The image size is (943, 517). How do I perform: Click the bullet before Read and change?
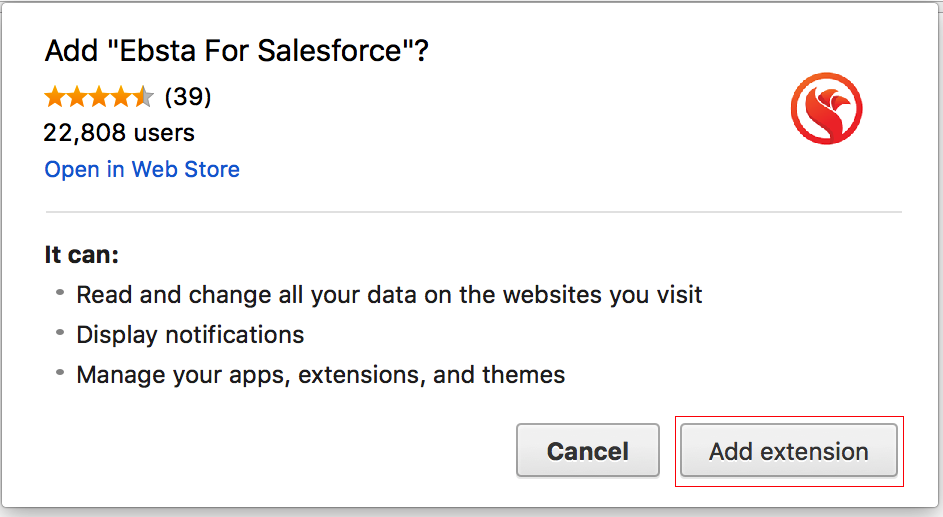60,293
